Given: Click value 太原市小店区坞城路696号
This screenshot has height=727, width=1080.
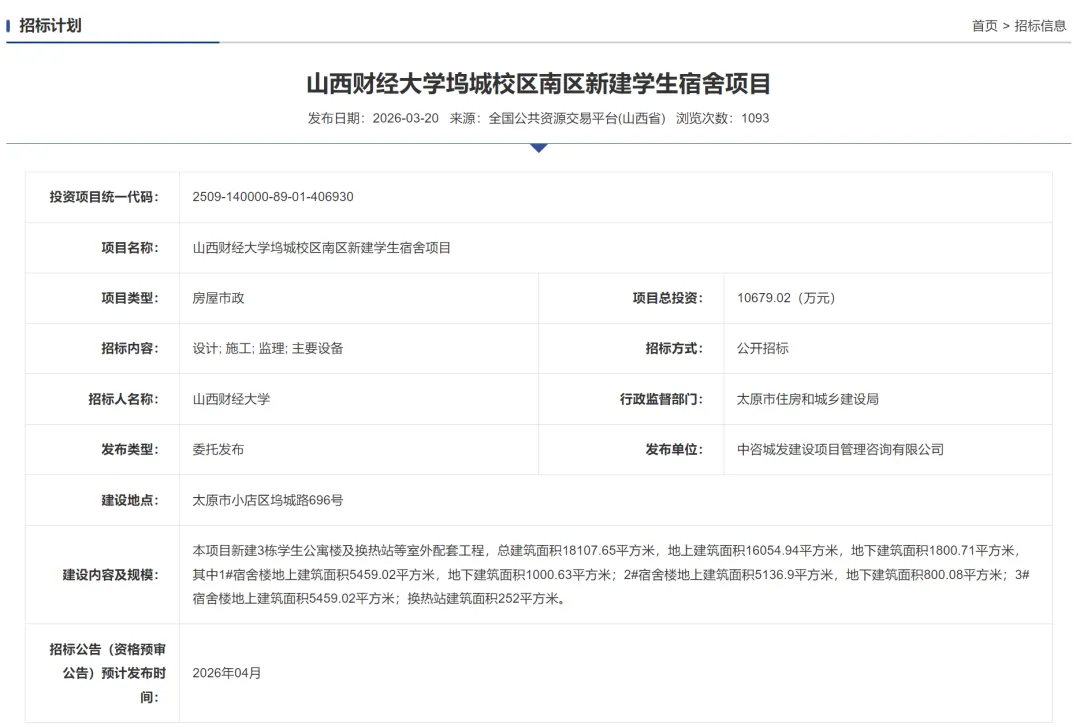Looking at the screenshot, I should click(x=268, y=500).
